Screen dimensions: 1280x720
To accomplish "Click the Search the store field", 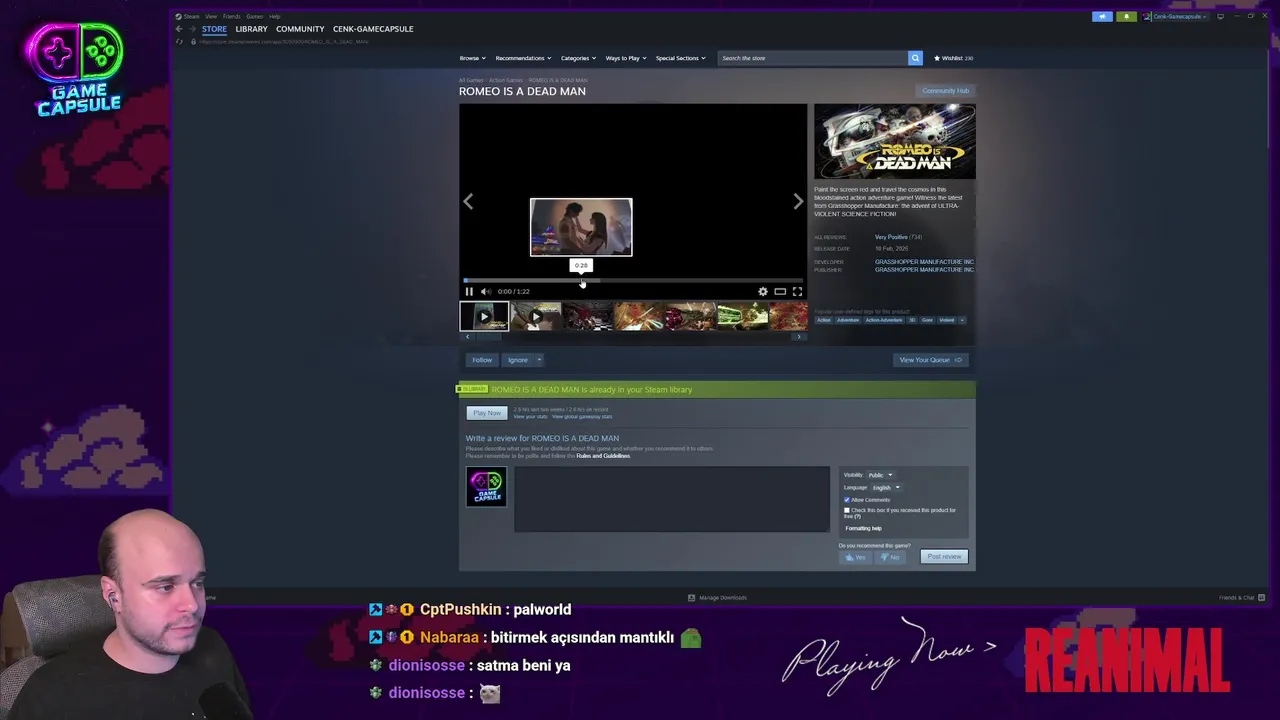I will click(x=812, y=58).
